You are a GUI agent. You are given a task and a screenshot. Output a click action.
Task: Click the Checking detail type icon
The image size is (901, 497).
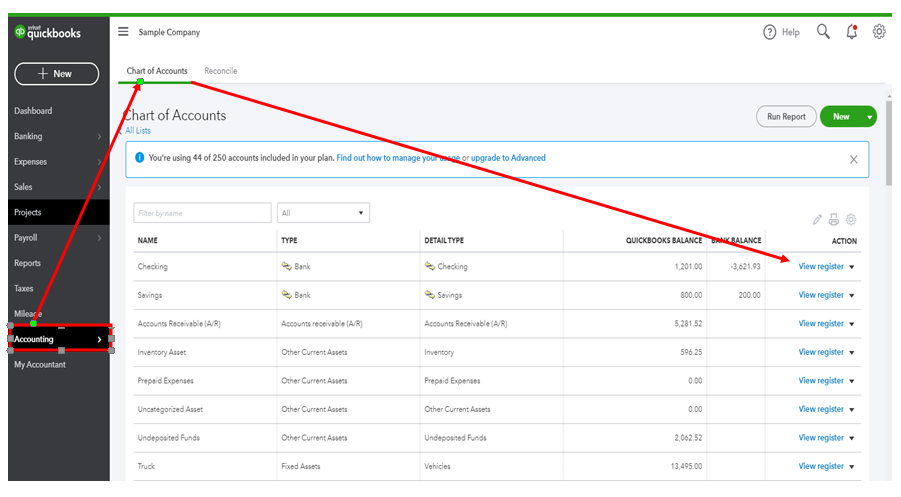(430, 266)
